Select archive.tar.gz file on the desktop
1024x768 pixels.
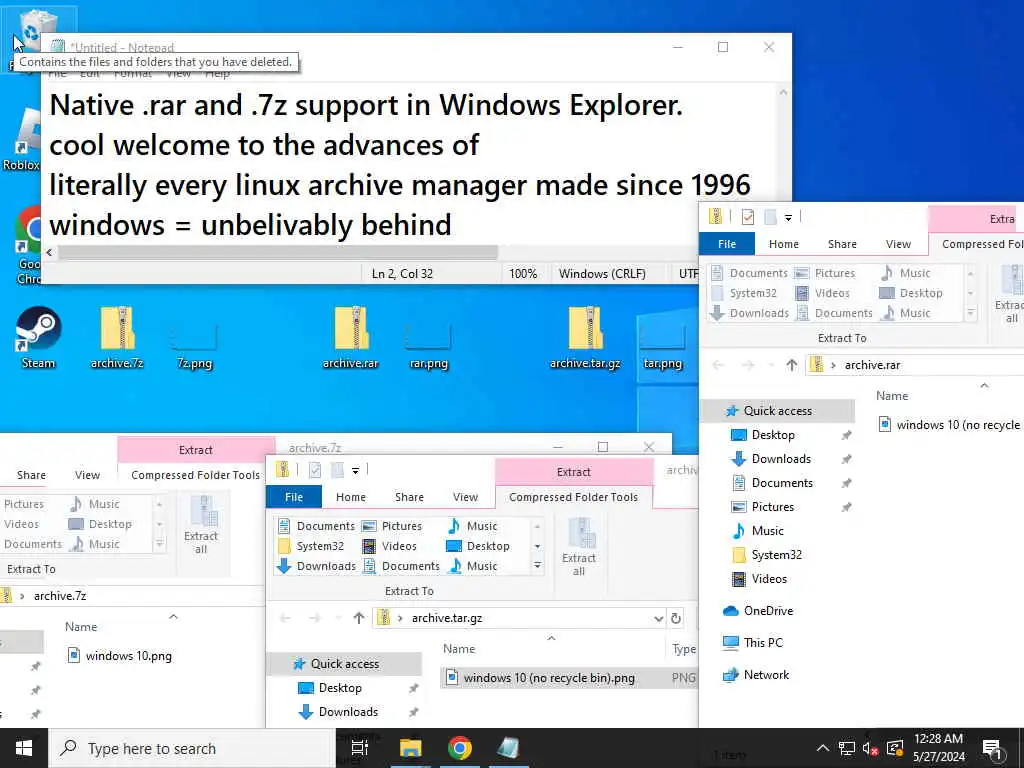click(x=585, y=338)
